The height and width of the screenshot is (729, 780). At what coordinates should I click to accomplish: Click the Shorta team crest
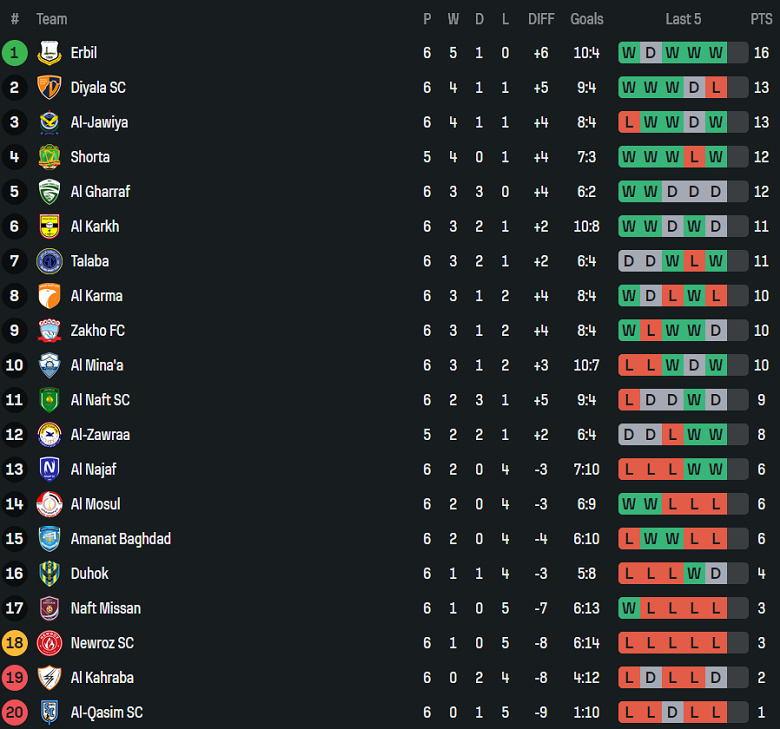[49, 157]
